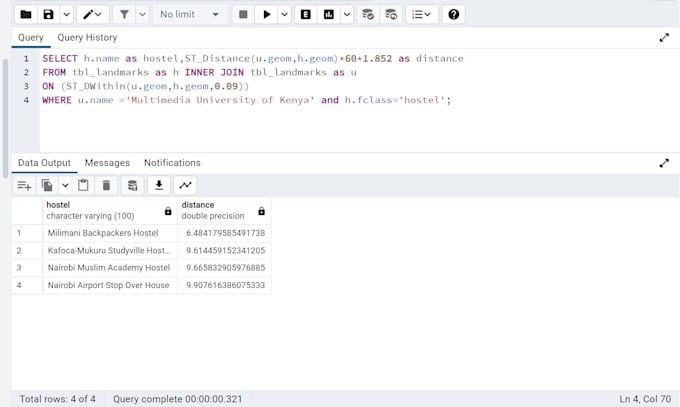This screenshot has height=407, width=680.
Task: Save data changes to database
Action: click(132, 186)
